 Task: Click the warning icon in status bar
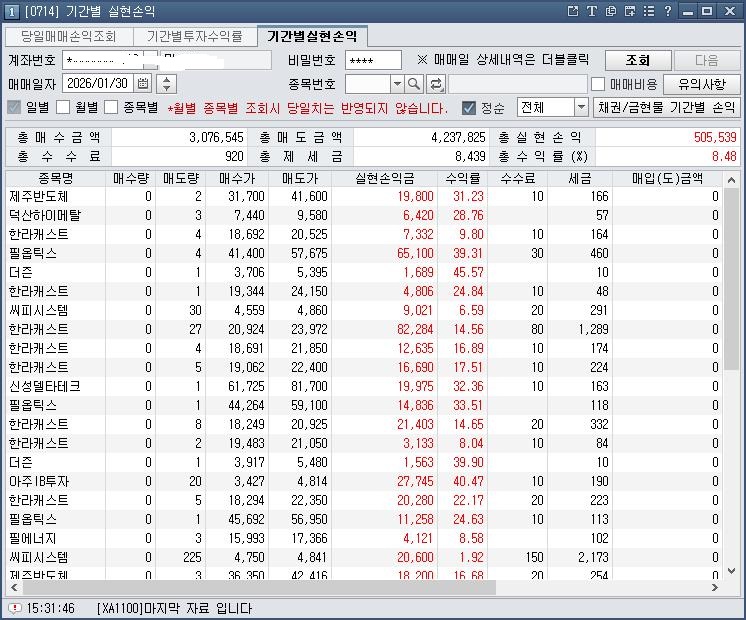pos(15,608)
